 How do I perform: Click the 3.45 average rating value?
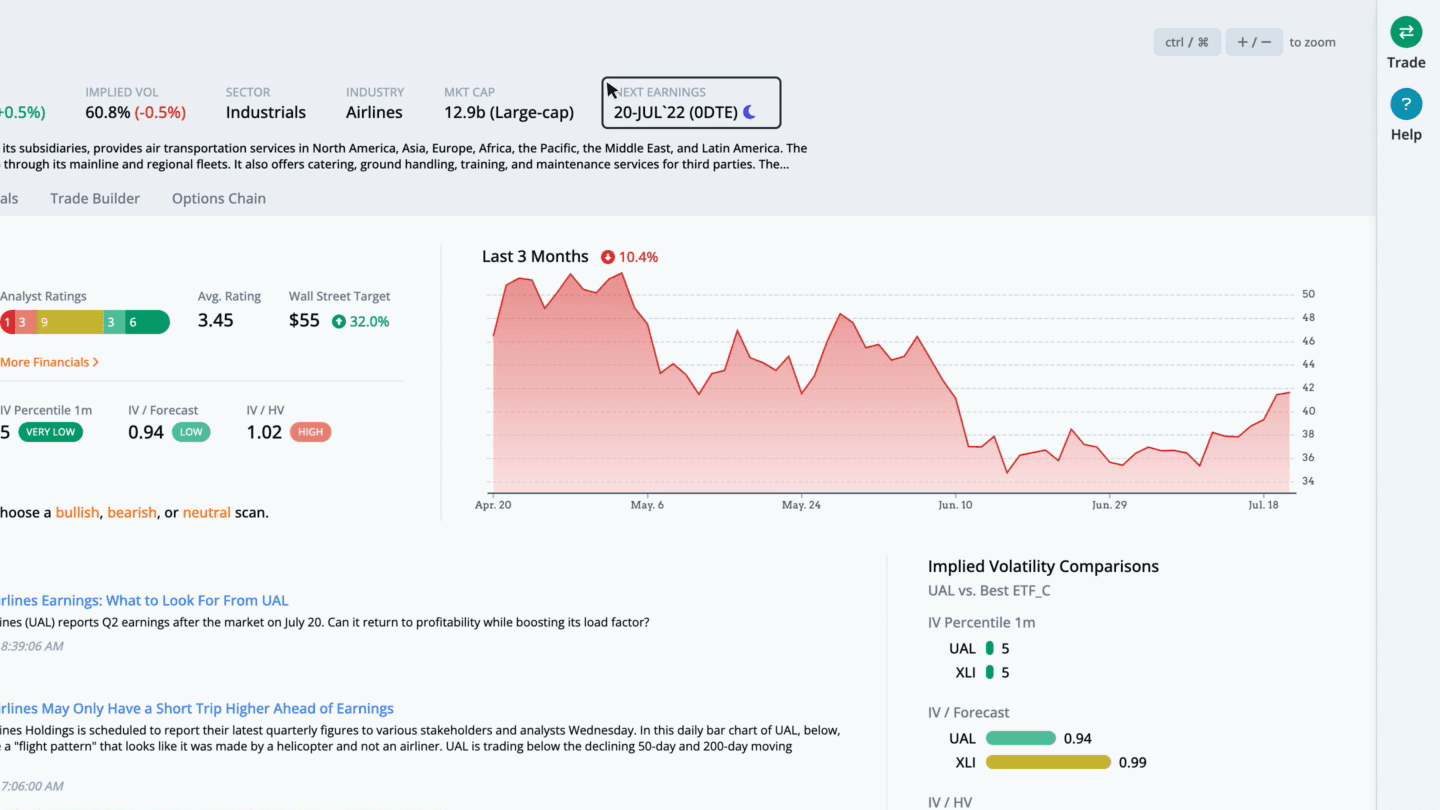click(216, 321)
